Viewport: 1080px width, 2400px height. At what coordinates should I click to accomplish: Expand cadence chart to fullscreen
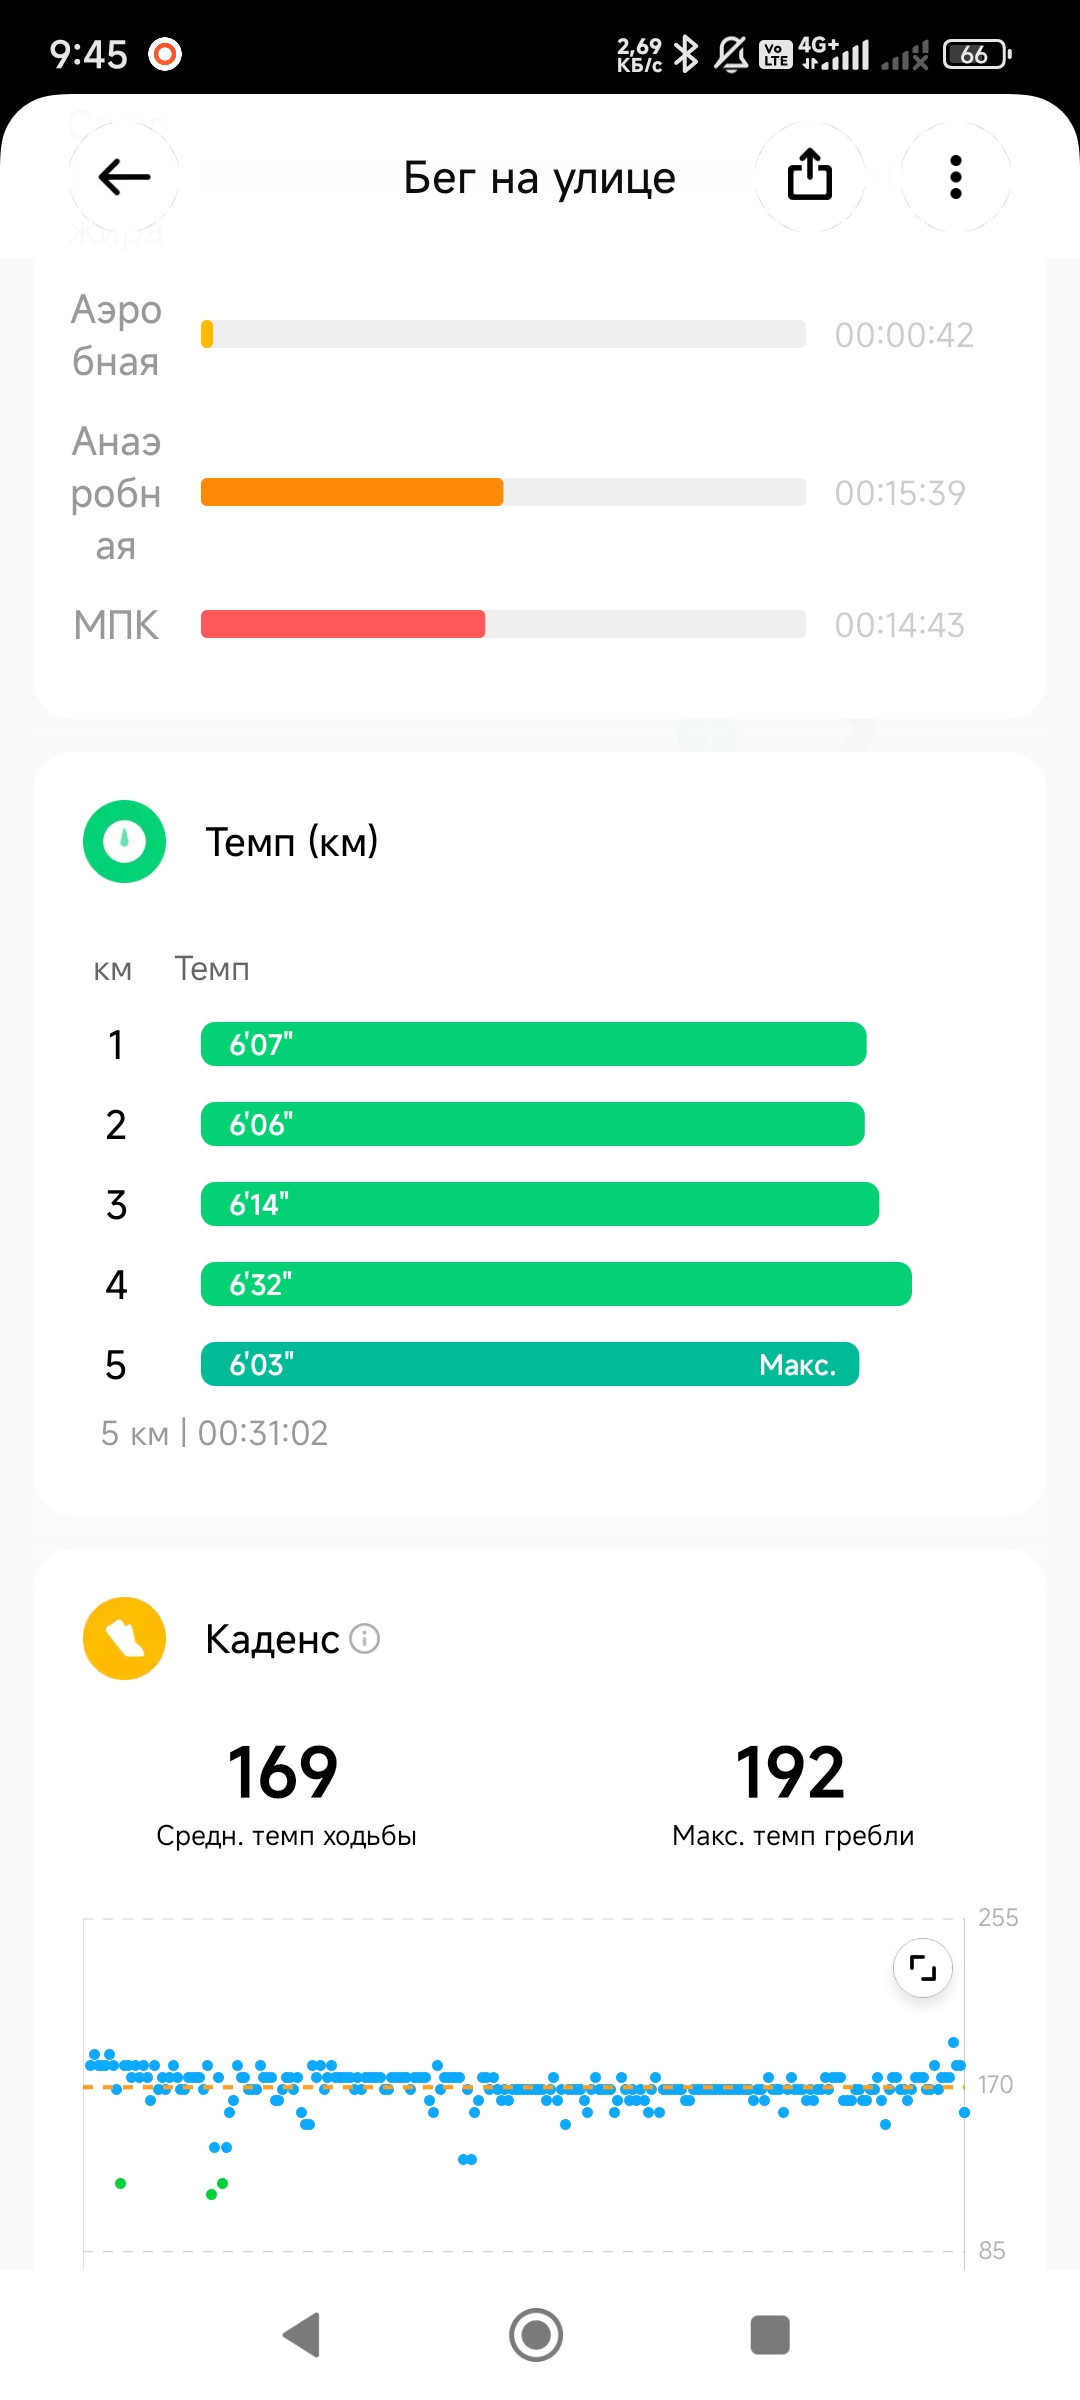click(x=922, y=1968)
